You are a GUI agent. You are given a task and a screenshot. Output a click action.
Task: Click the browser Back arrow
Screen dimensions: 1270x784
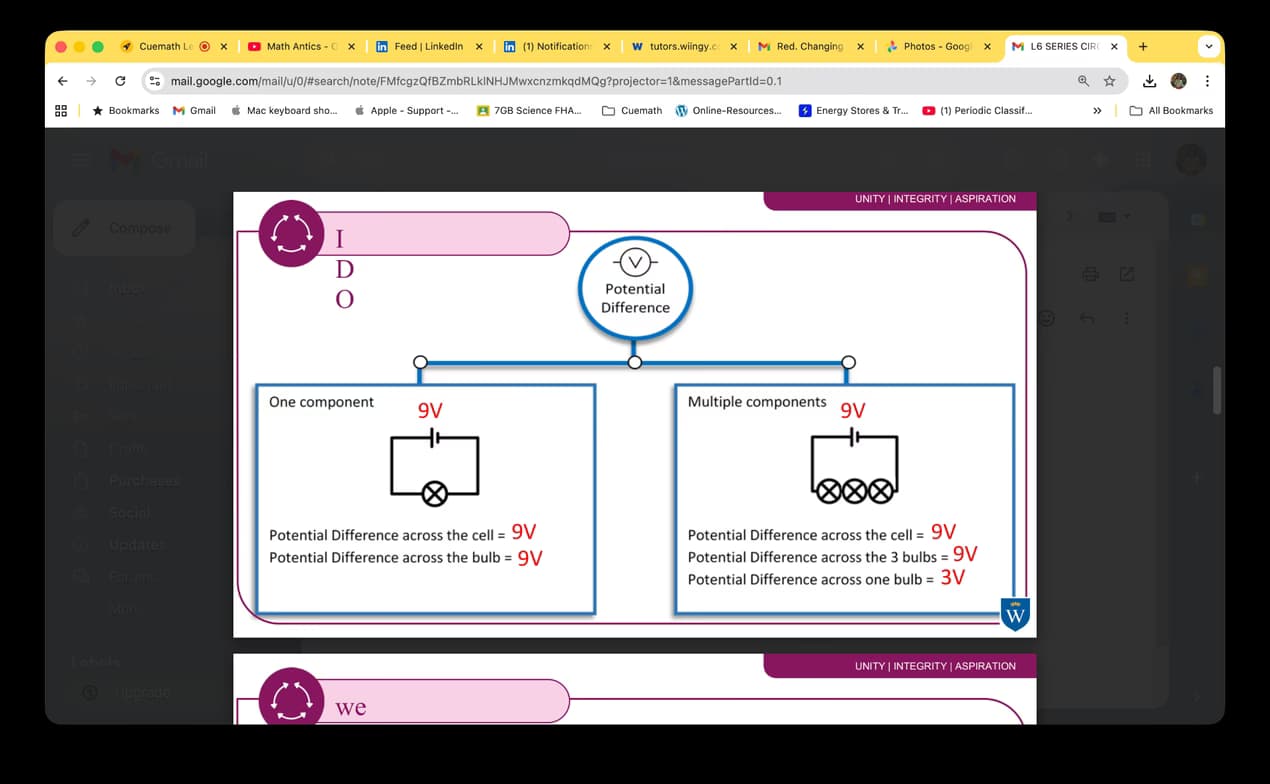point(63,81)
